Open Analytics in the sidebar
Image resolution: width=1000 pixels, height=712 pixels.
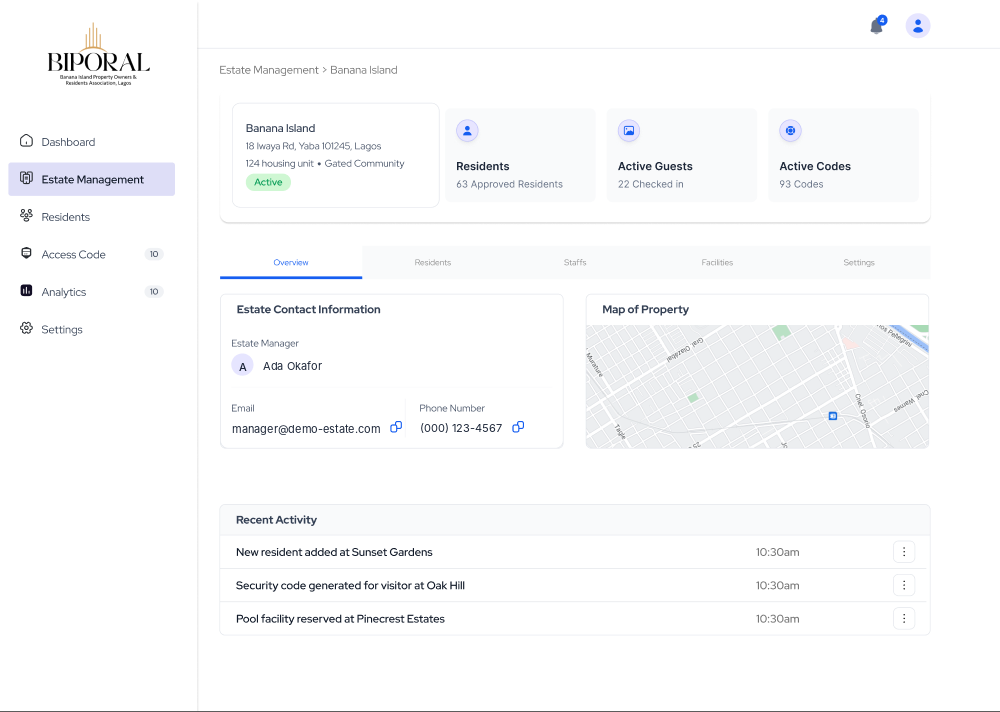point(92,292)
